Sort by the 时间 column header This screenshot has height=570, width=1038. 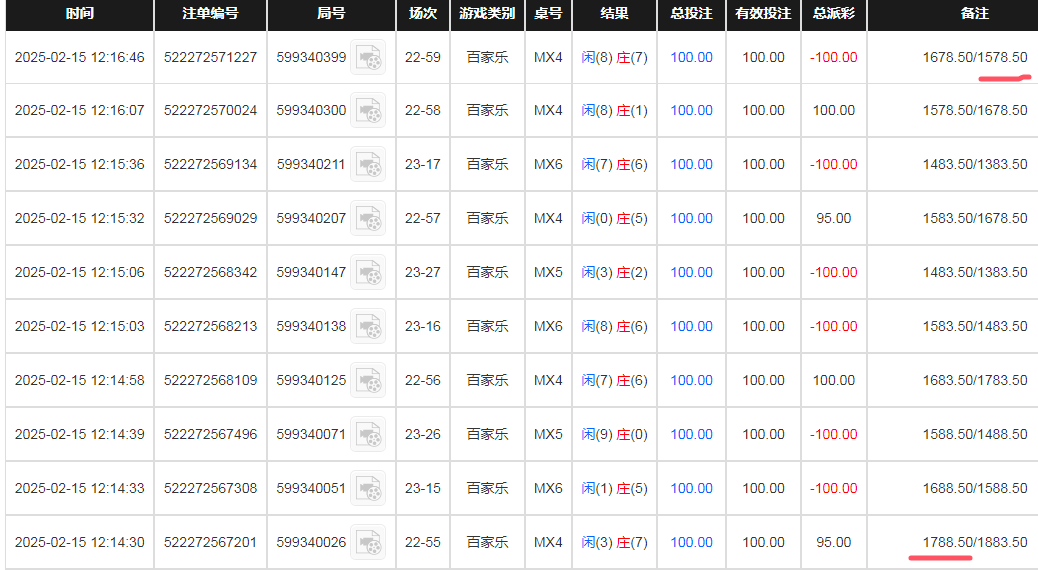80,15
